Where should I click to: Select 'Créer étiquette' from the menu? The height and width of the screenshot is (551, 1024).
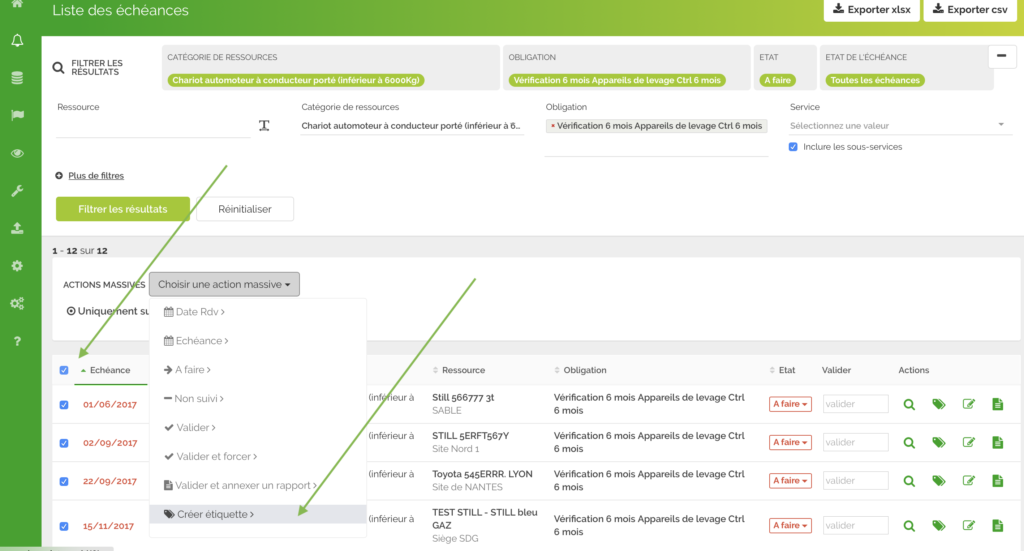click(x=209, y=514)
